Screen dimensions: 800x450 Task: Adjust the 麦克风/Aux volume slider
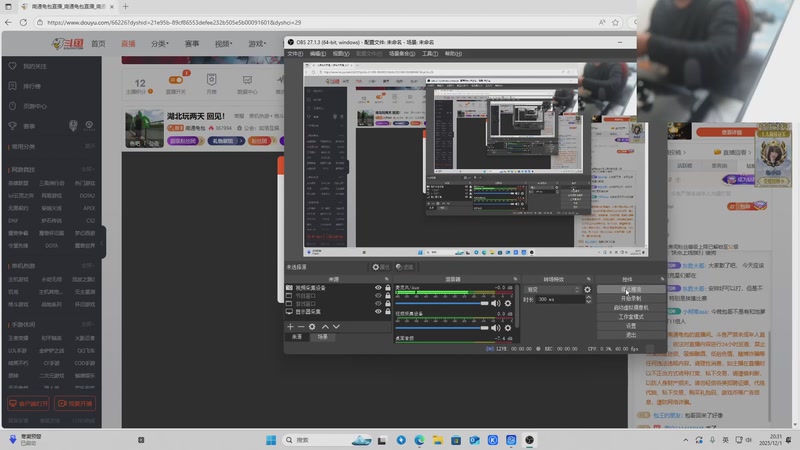[442, 303]
